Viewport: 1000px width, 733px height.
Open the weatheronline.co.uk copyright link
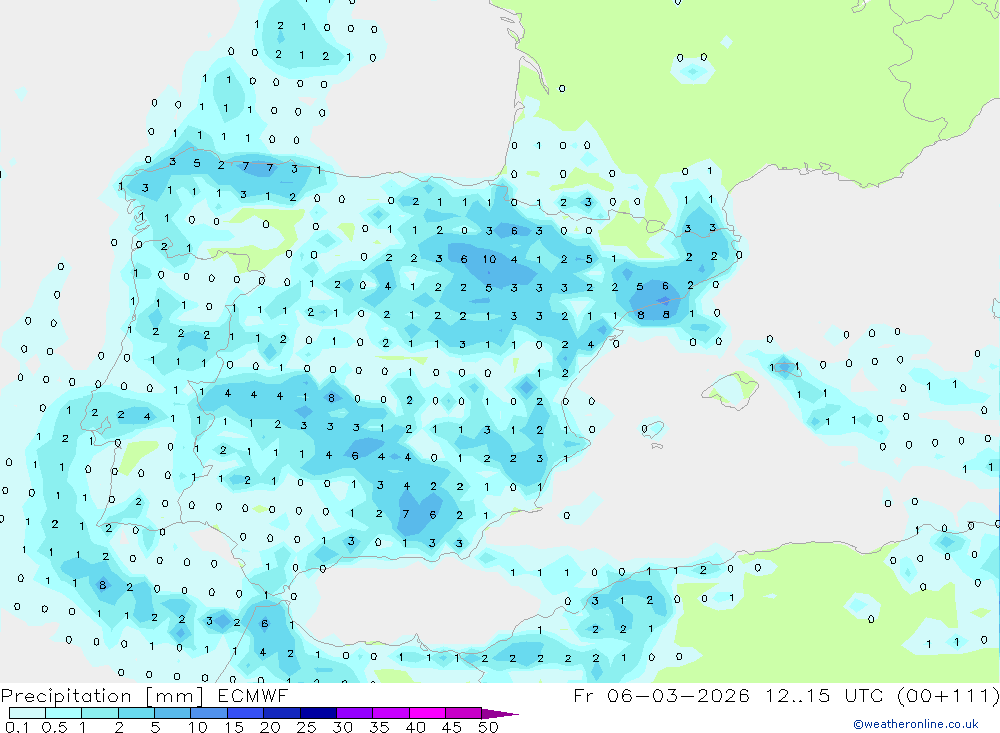point(916,724)
